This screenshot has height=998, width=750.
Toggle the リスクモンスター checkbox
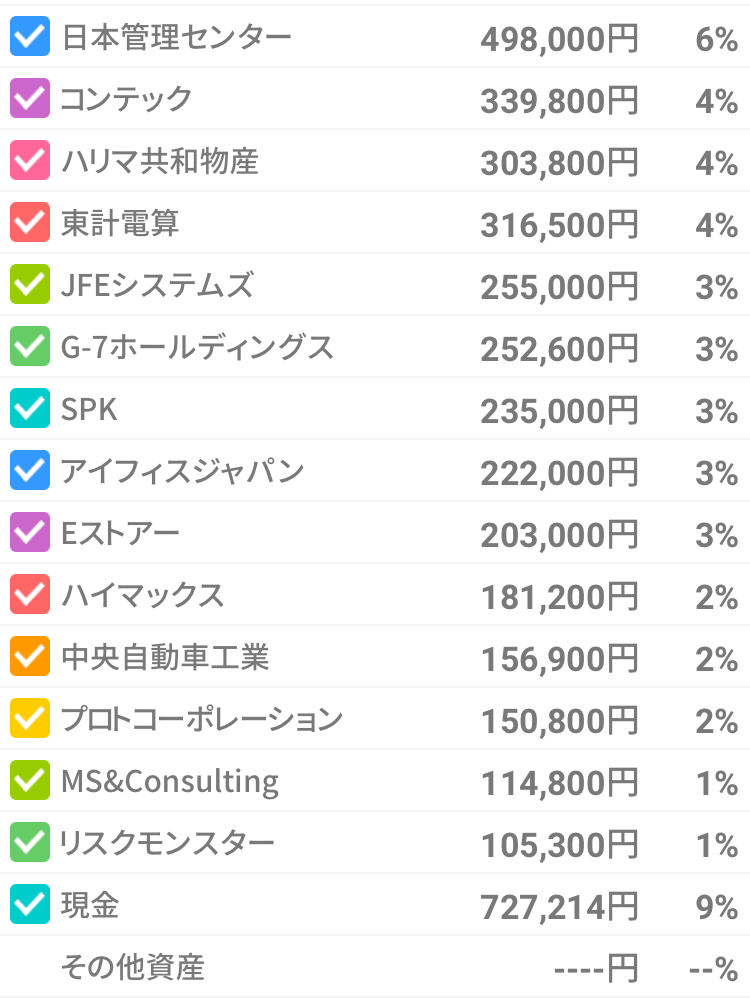(30, 842)
